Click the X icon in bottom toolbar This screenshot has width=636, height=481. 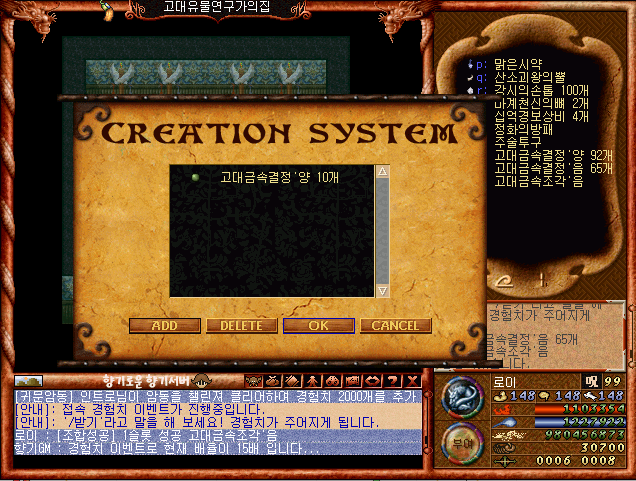tap(413, 380)
